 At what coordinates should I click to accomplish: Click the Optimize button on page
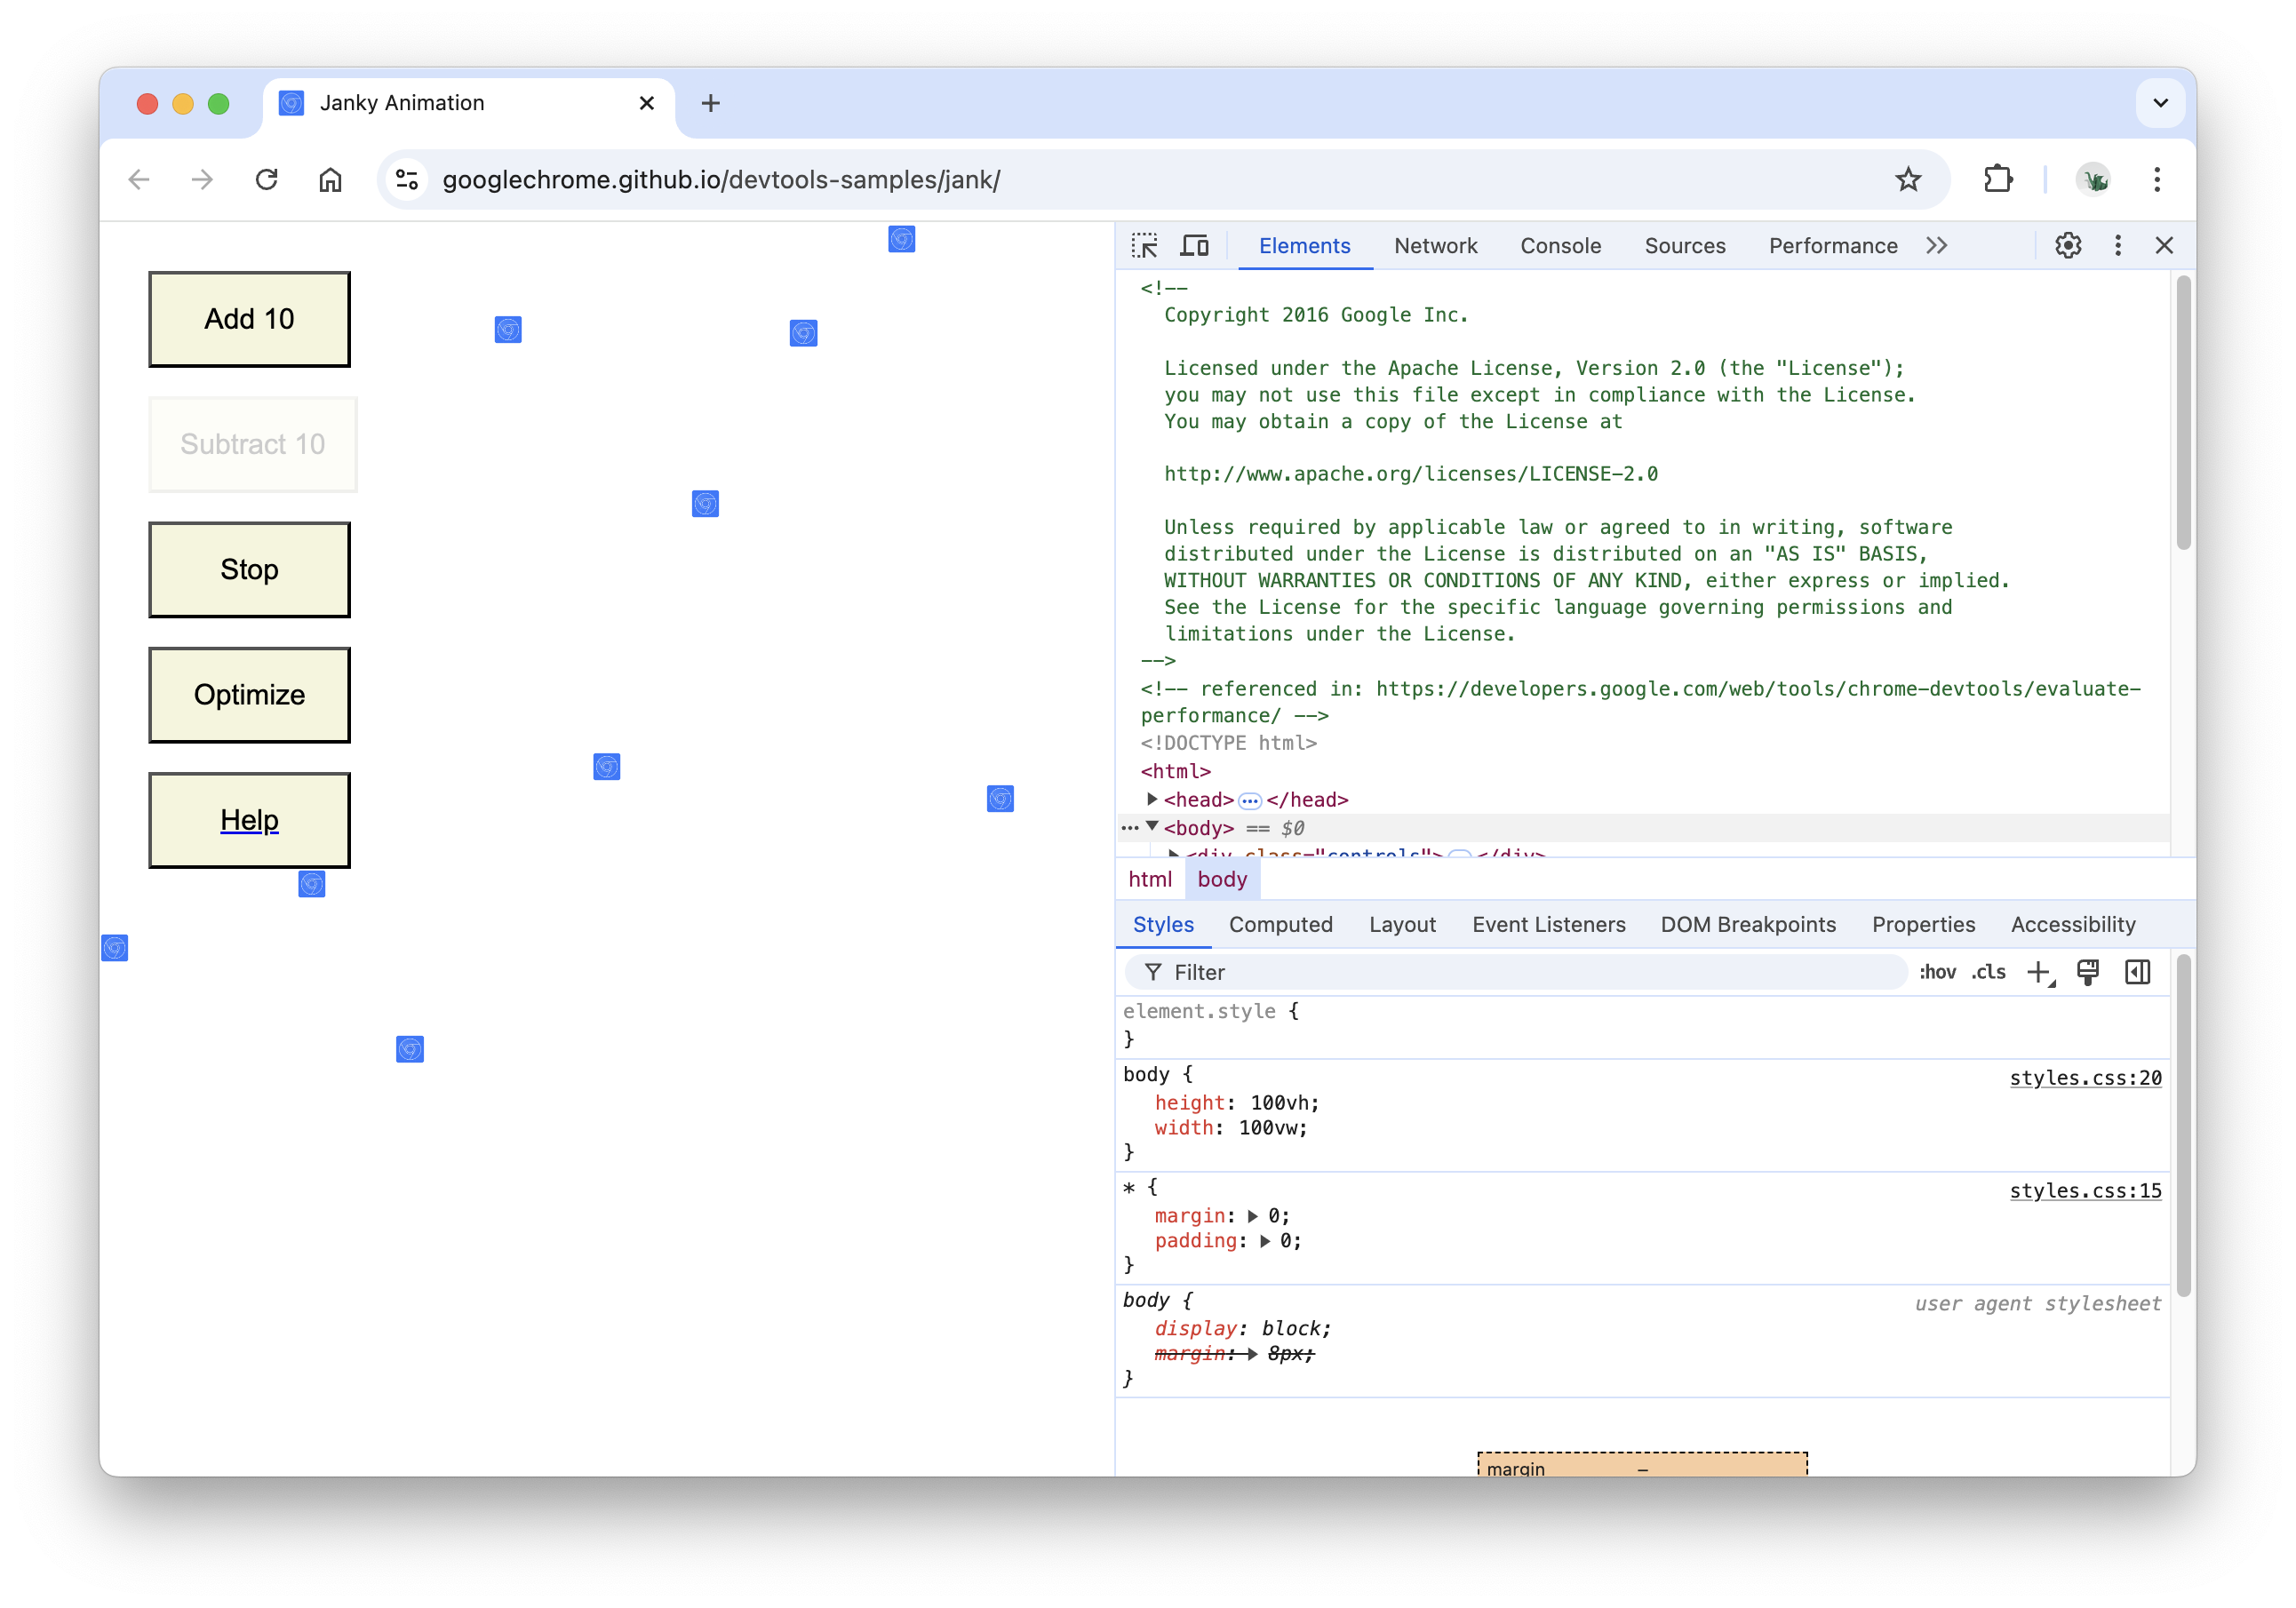click(250, 694)
